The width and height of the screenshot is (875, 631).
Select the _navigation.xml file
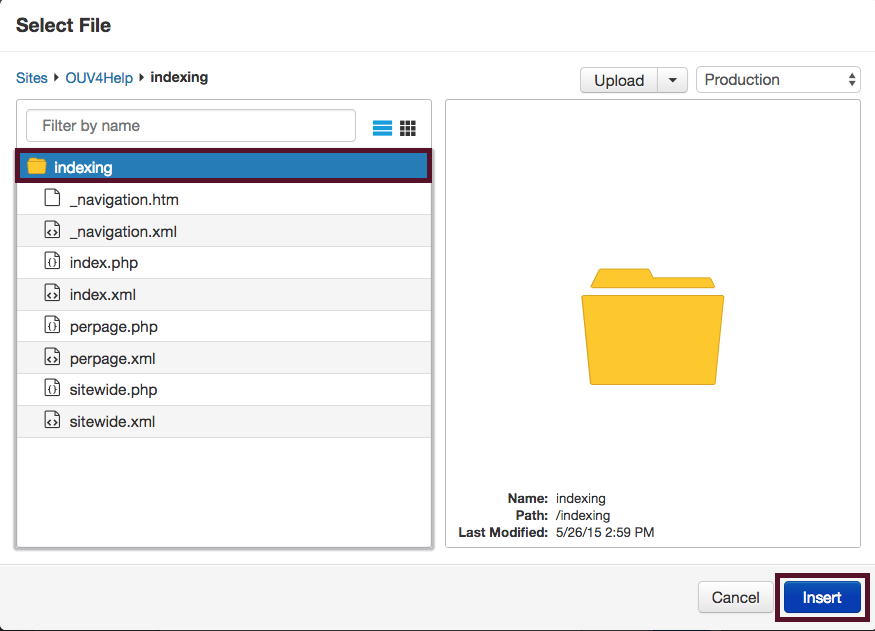point(123,231)
